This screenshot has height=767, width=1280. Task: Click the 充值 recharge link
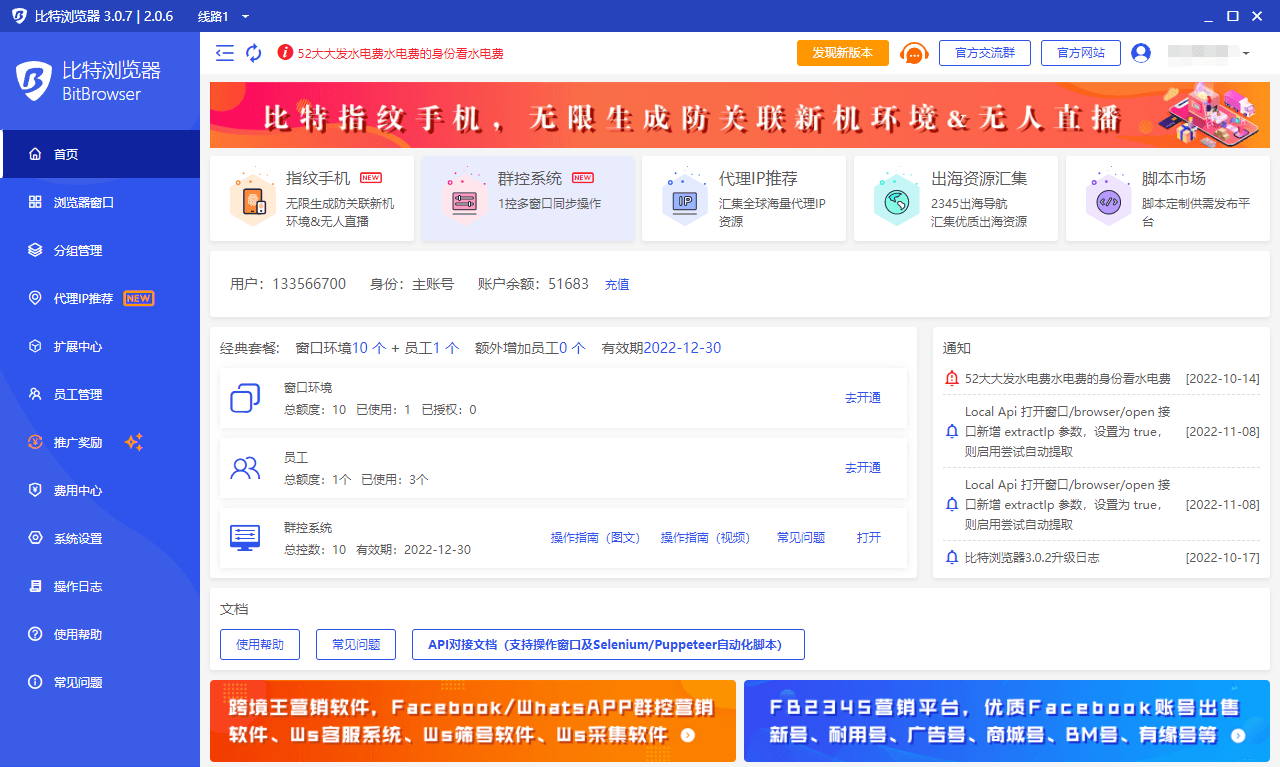[x=617, y=285]
